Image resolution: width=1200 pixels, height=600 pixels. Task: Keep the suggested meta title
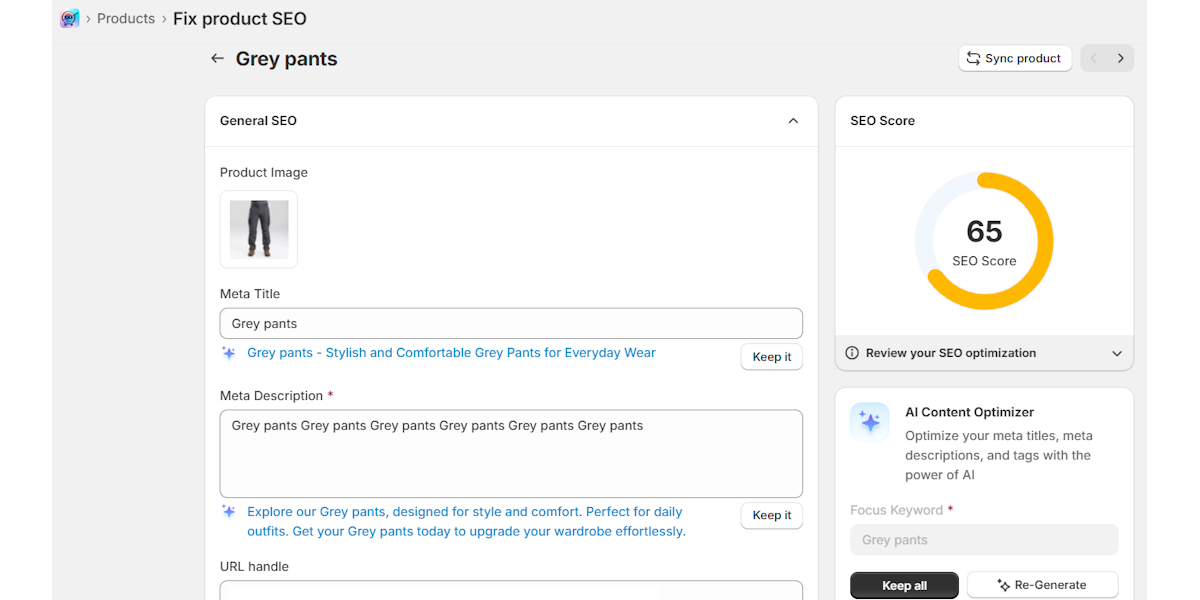coord(771,357)
